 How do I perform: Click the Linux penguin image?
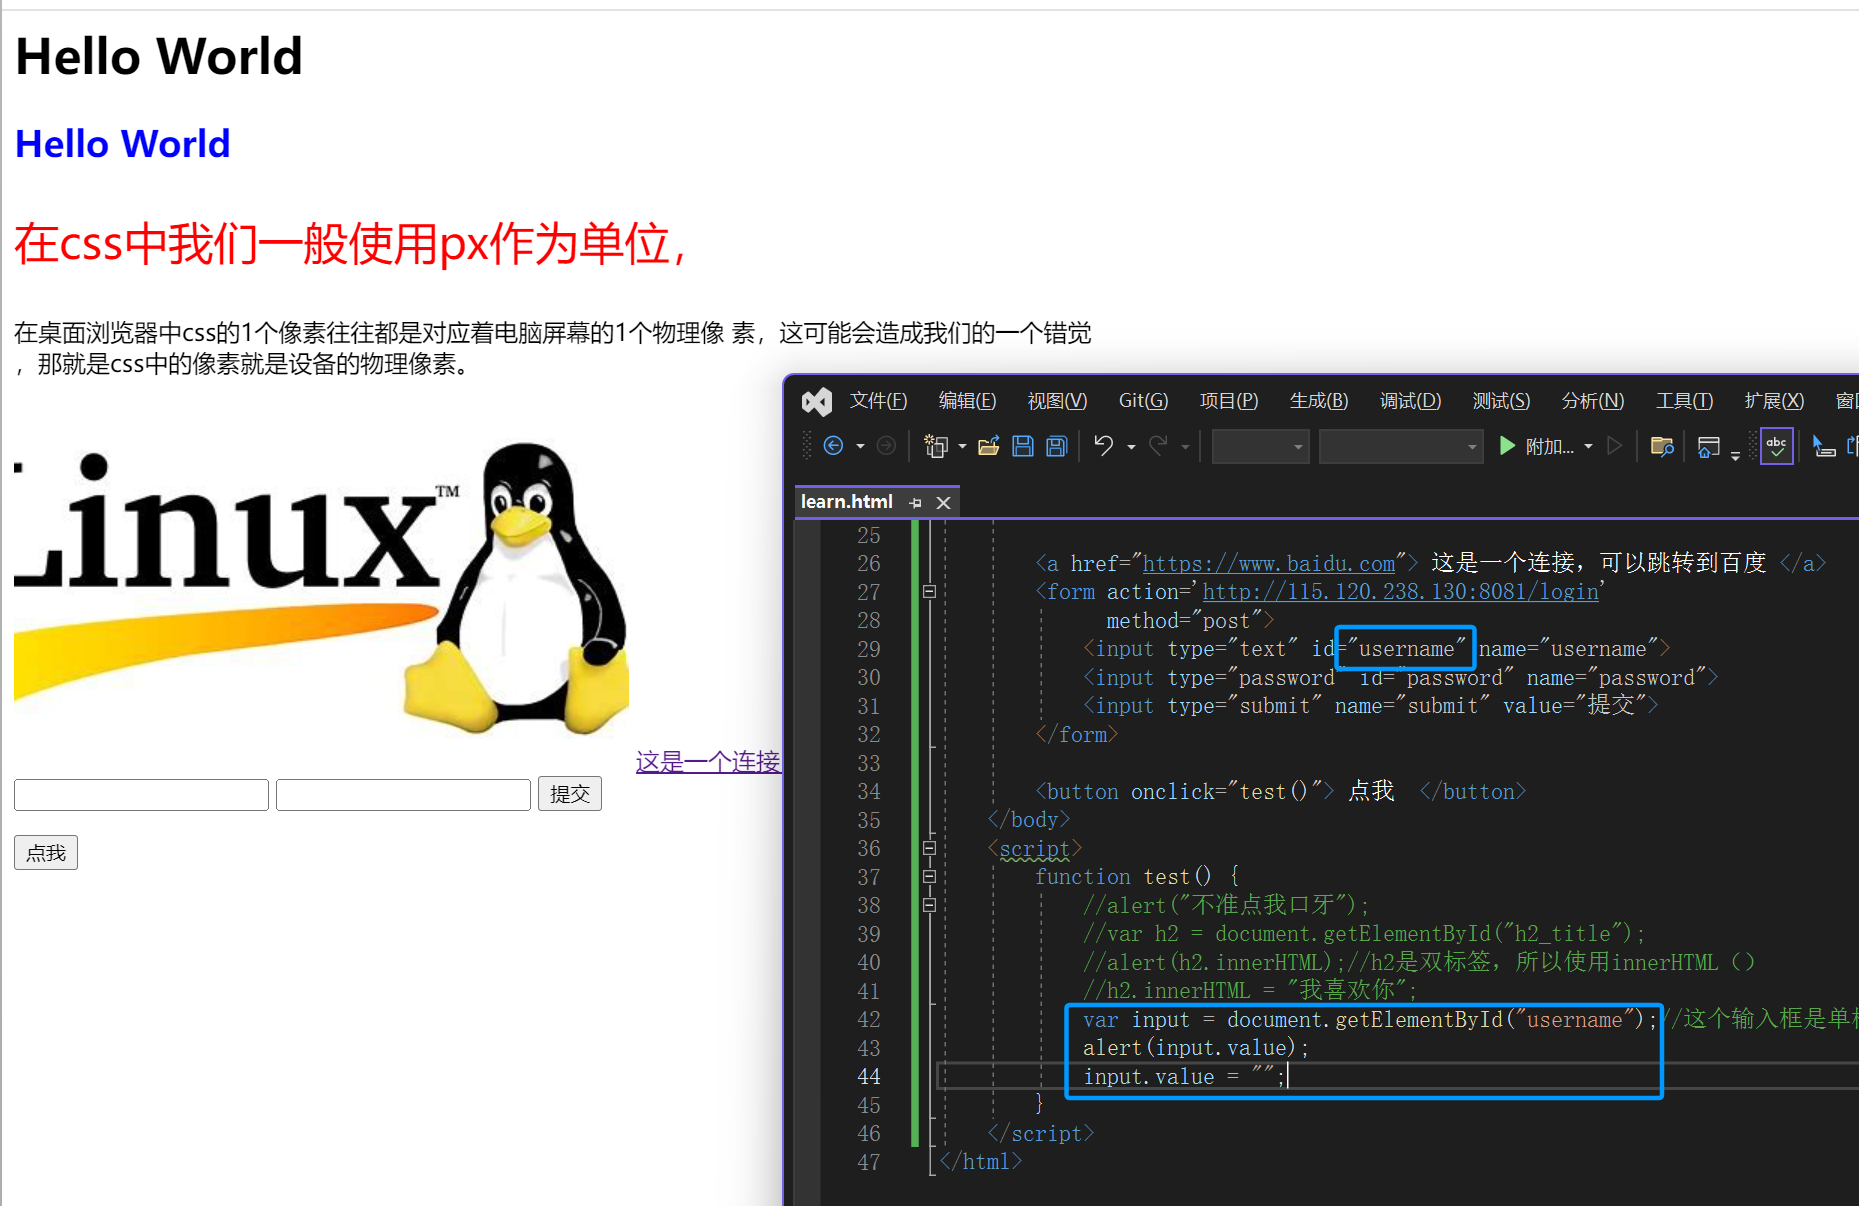point(322,588)
